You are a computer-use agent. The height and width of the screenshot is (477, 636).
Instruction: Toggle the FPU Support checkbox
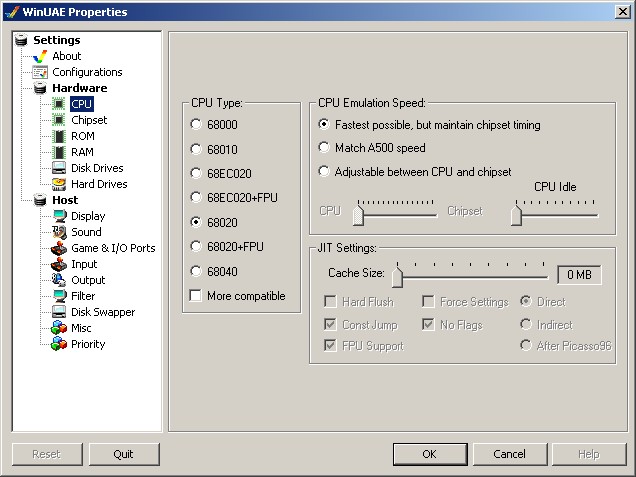click(x=330, y=346)
